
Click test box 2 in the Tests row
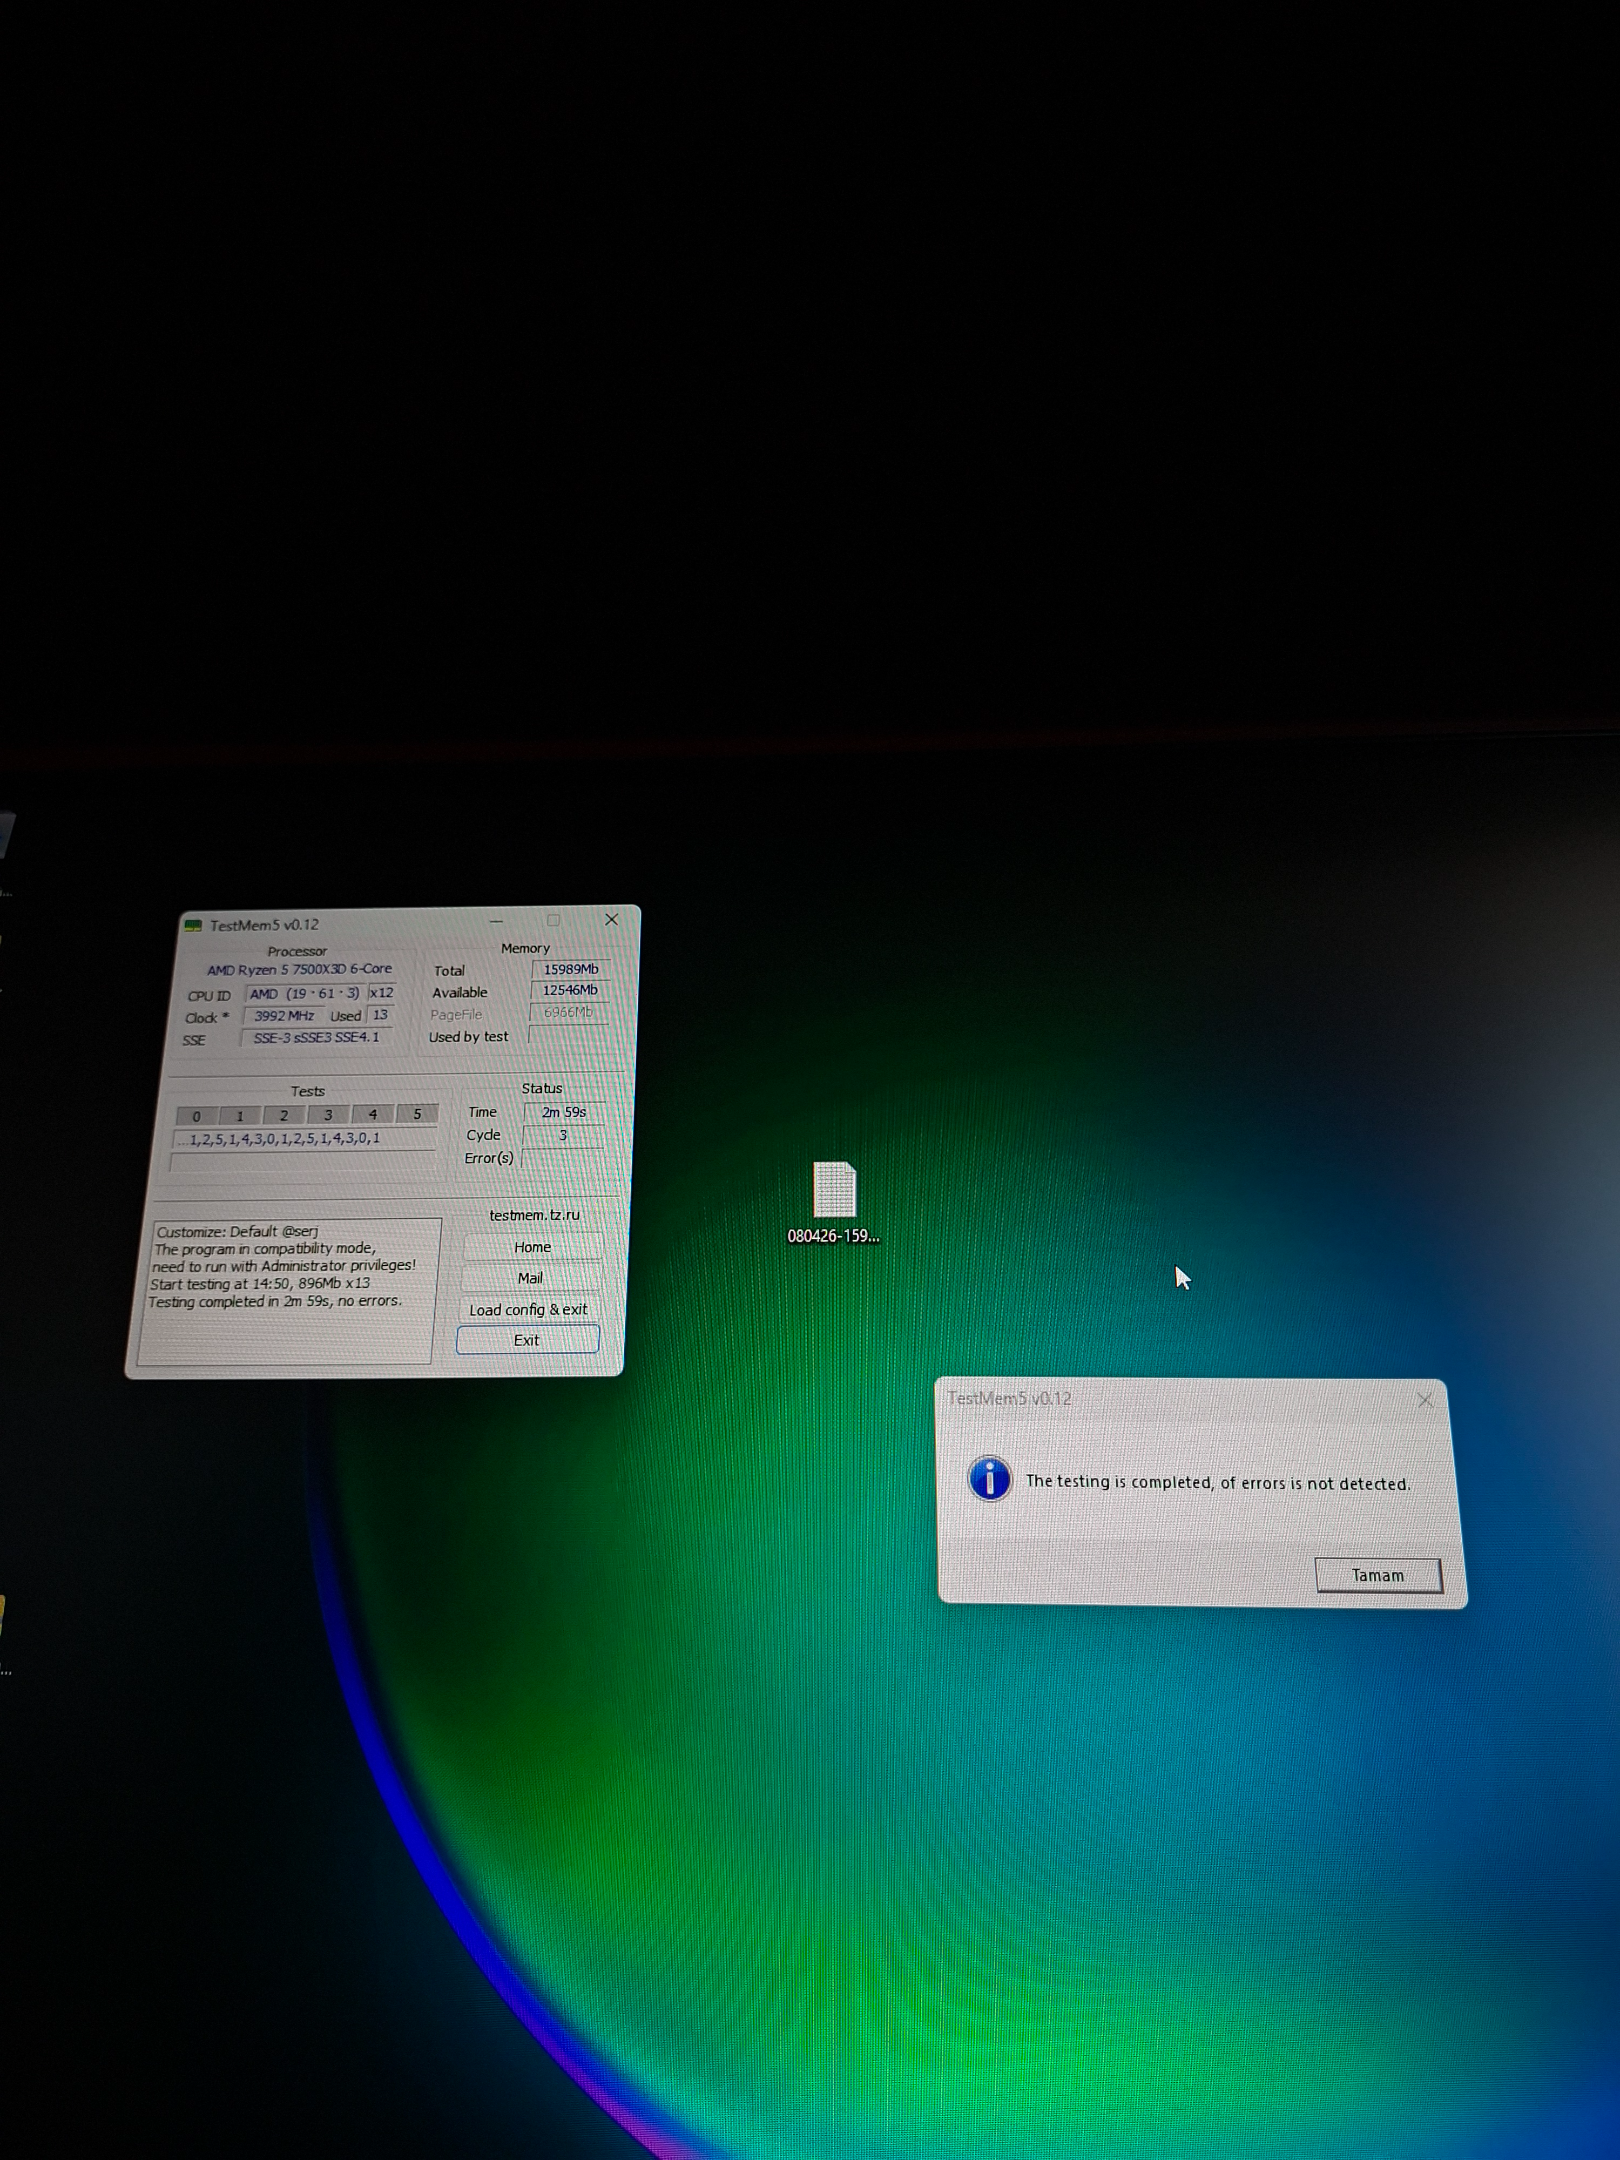point(284,1115)
